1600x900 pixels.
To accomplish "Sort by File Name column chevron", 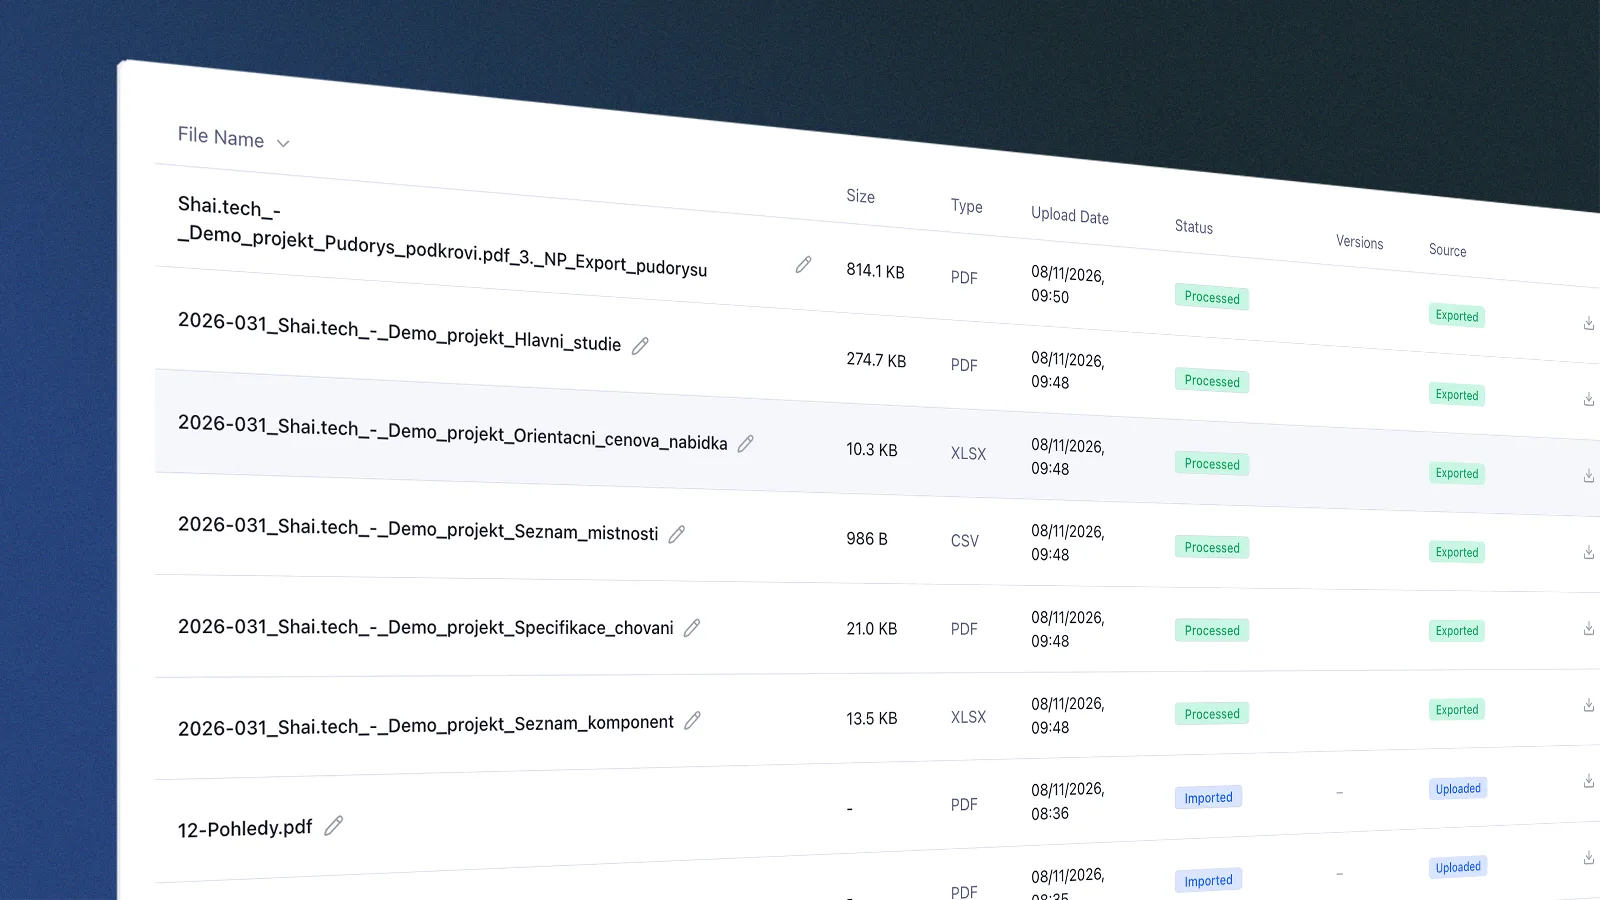I will (x=283, y=143).
